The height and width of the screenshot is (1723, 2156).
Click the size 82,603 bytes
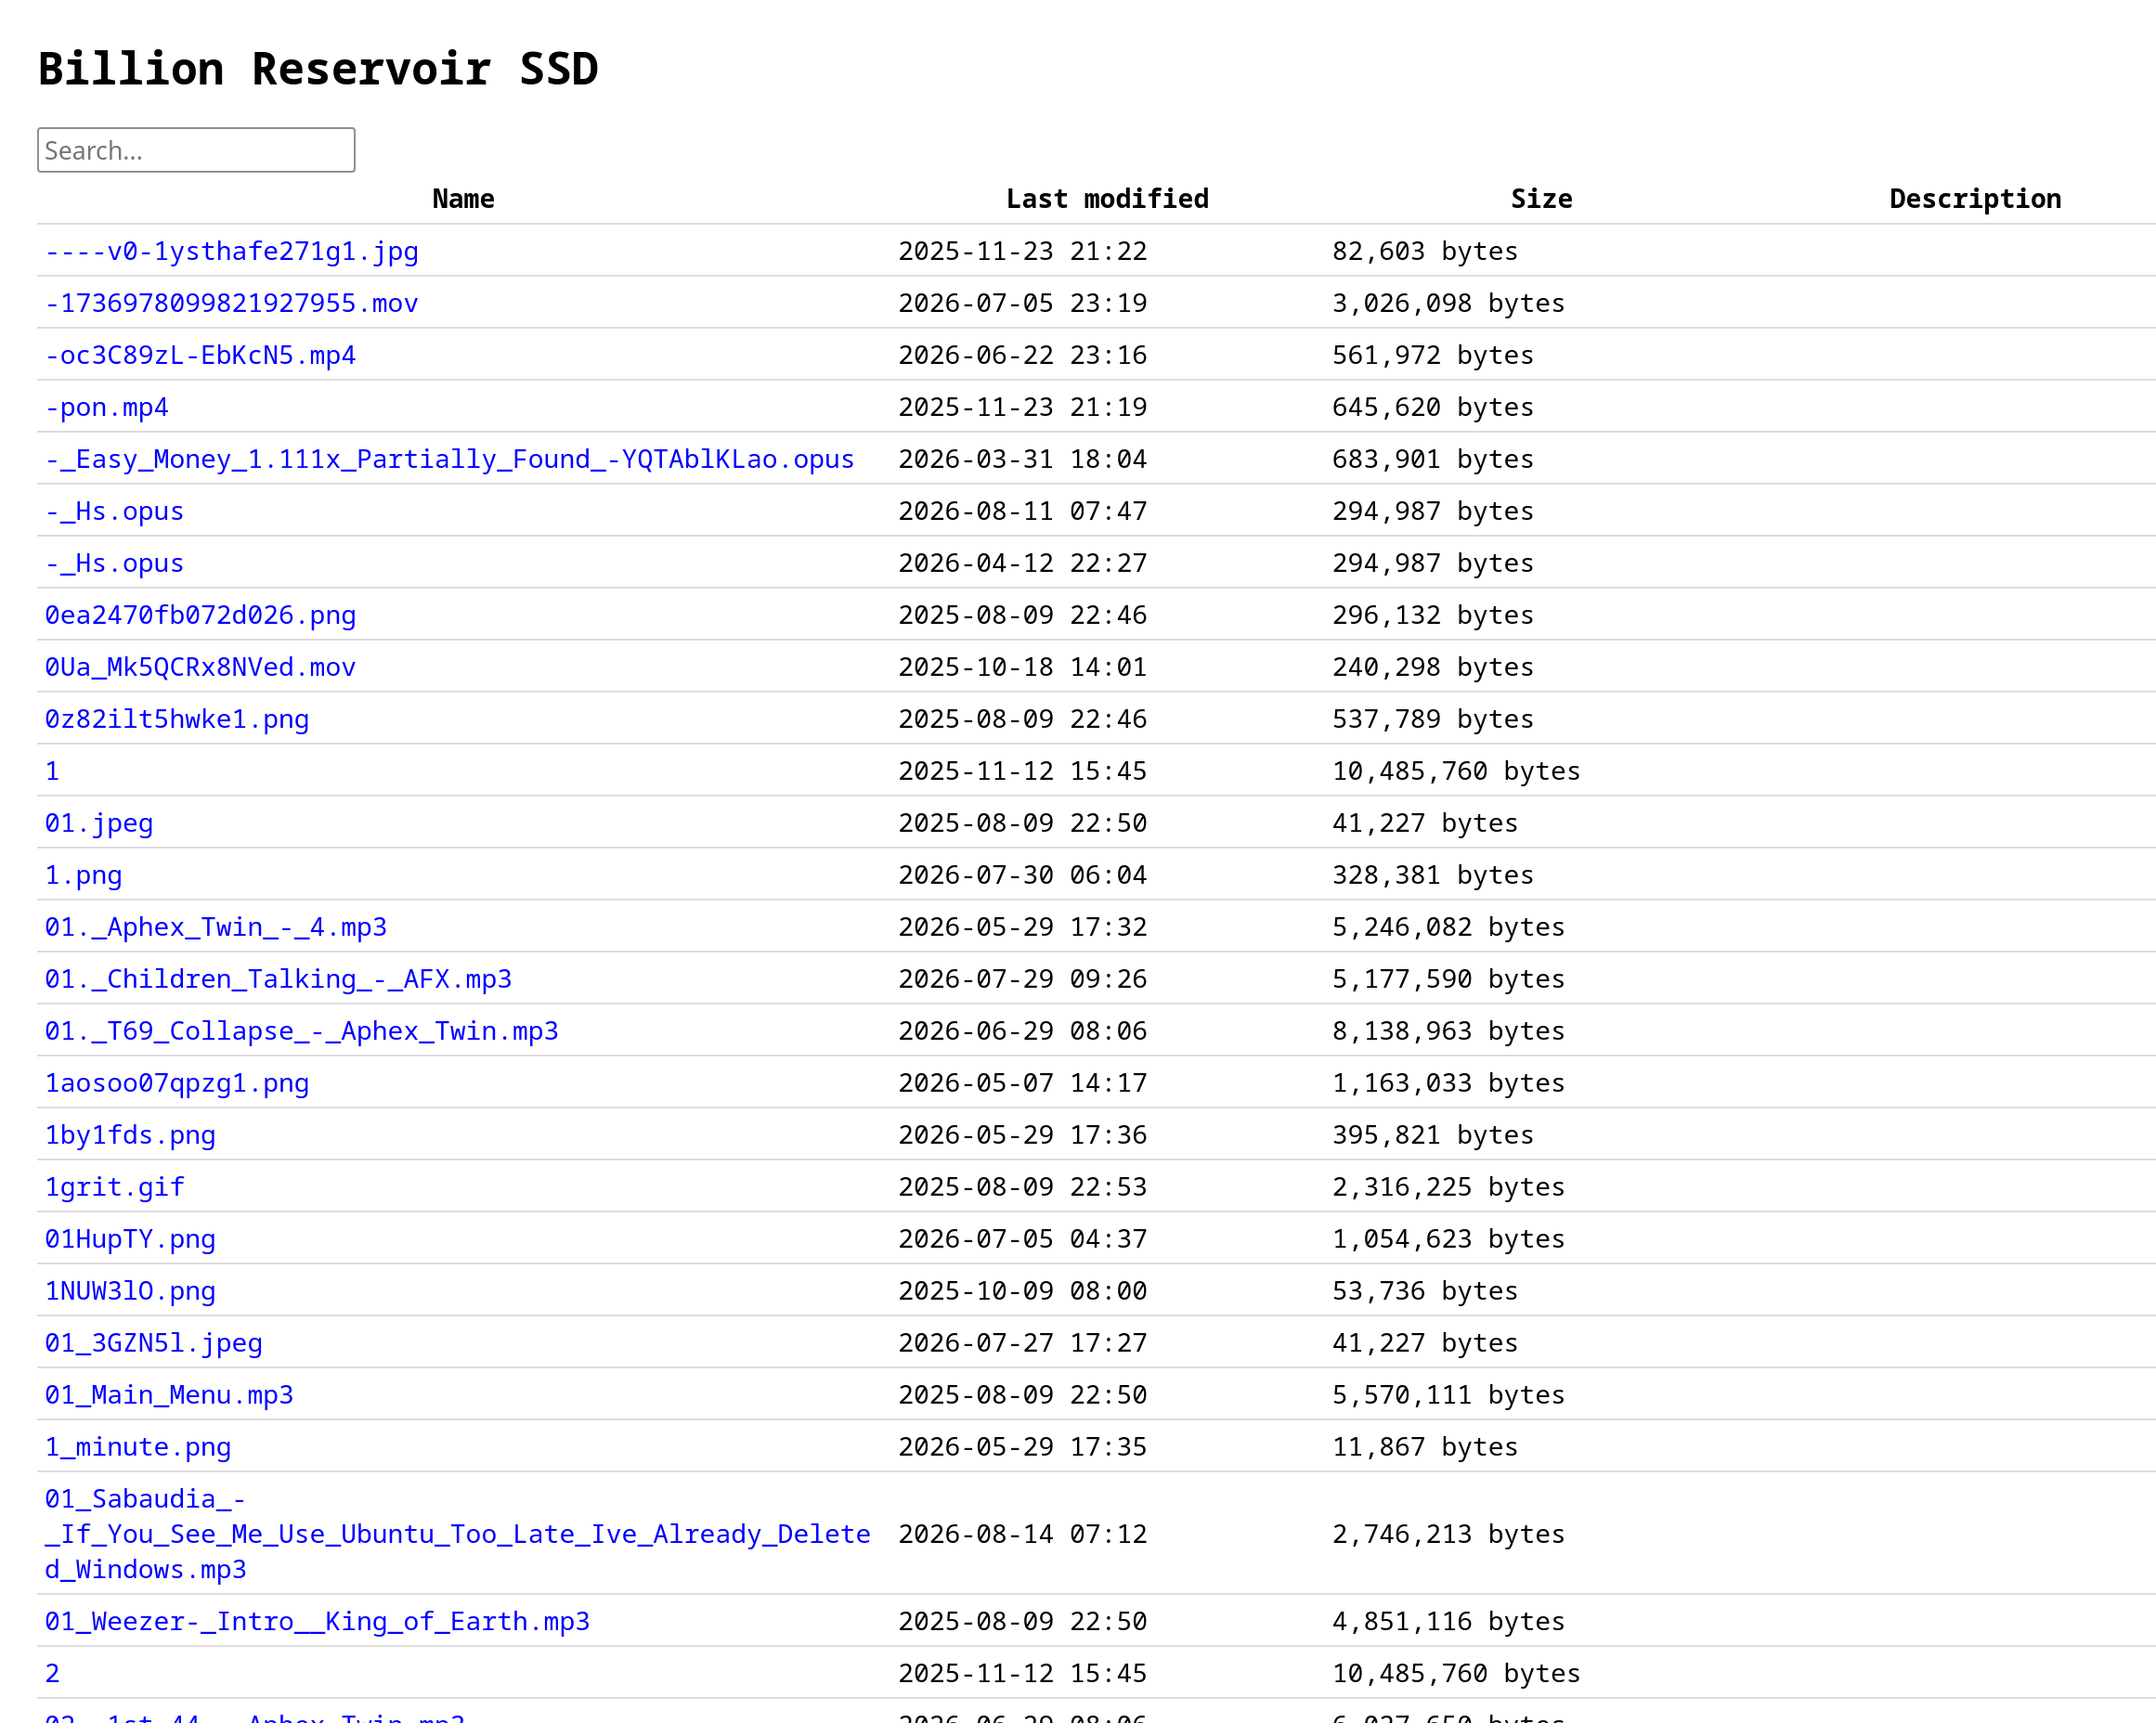(1424, 251)
